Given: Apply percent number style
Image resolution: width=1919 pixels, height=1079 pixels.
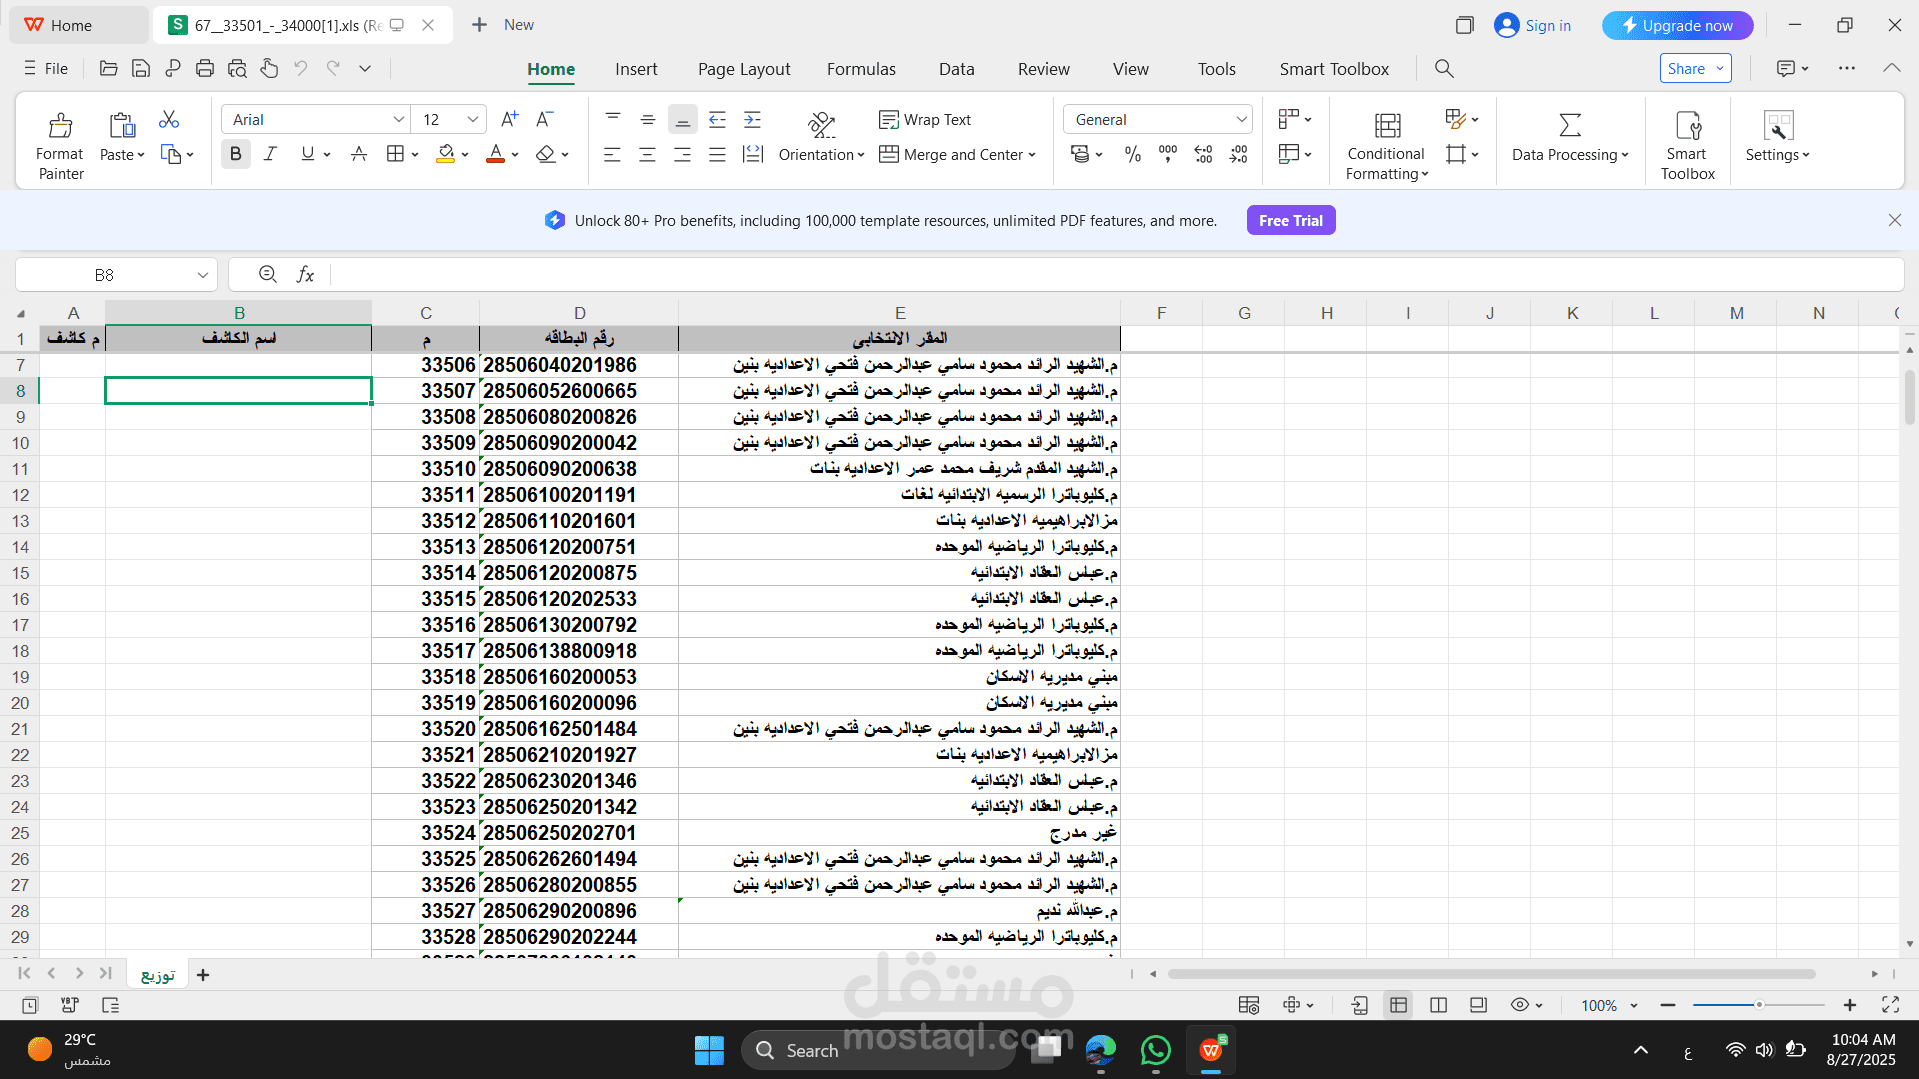Looking at the screenshot, I should click(x=1132, y=154).
